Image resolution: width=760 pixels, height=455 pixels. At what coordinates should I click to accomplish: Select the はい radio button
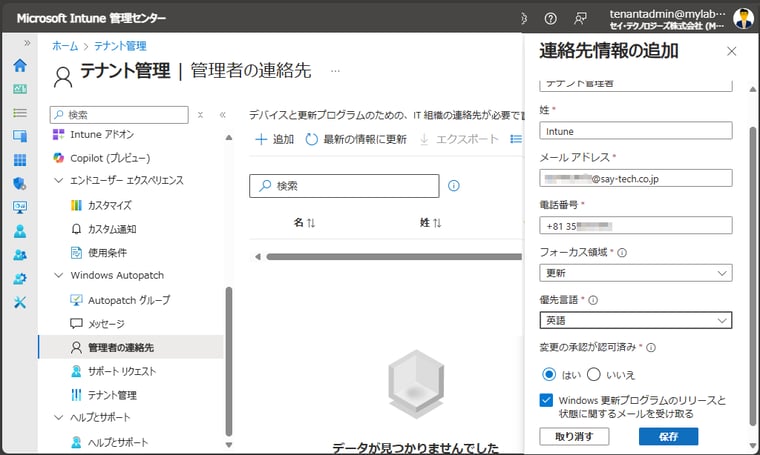point(549,375)
